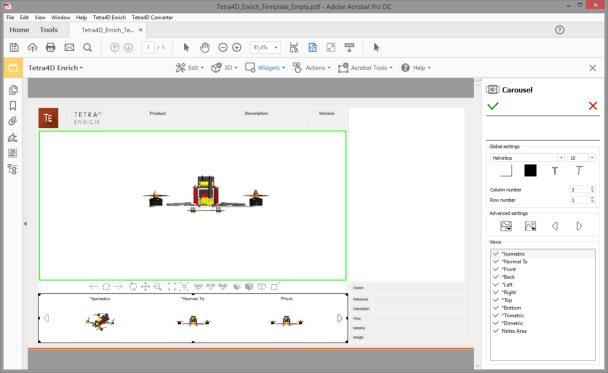
Task: Switch to the Tools tab
Action: (x=49, y=30)
